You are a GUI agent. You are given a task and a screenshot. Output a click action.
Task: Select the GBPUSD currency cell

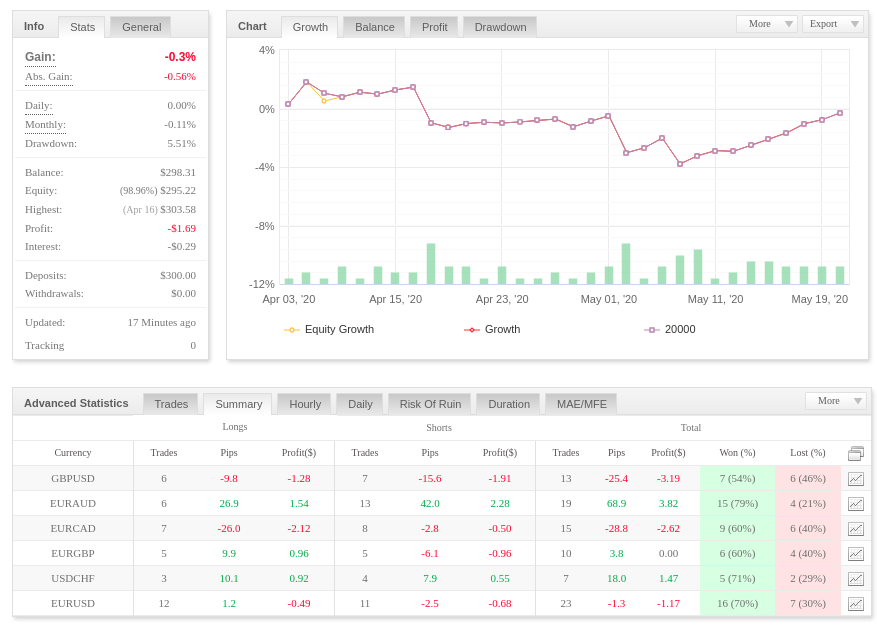(x=73, y=479)
